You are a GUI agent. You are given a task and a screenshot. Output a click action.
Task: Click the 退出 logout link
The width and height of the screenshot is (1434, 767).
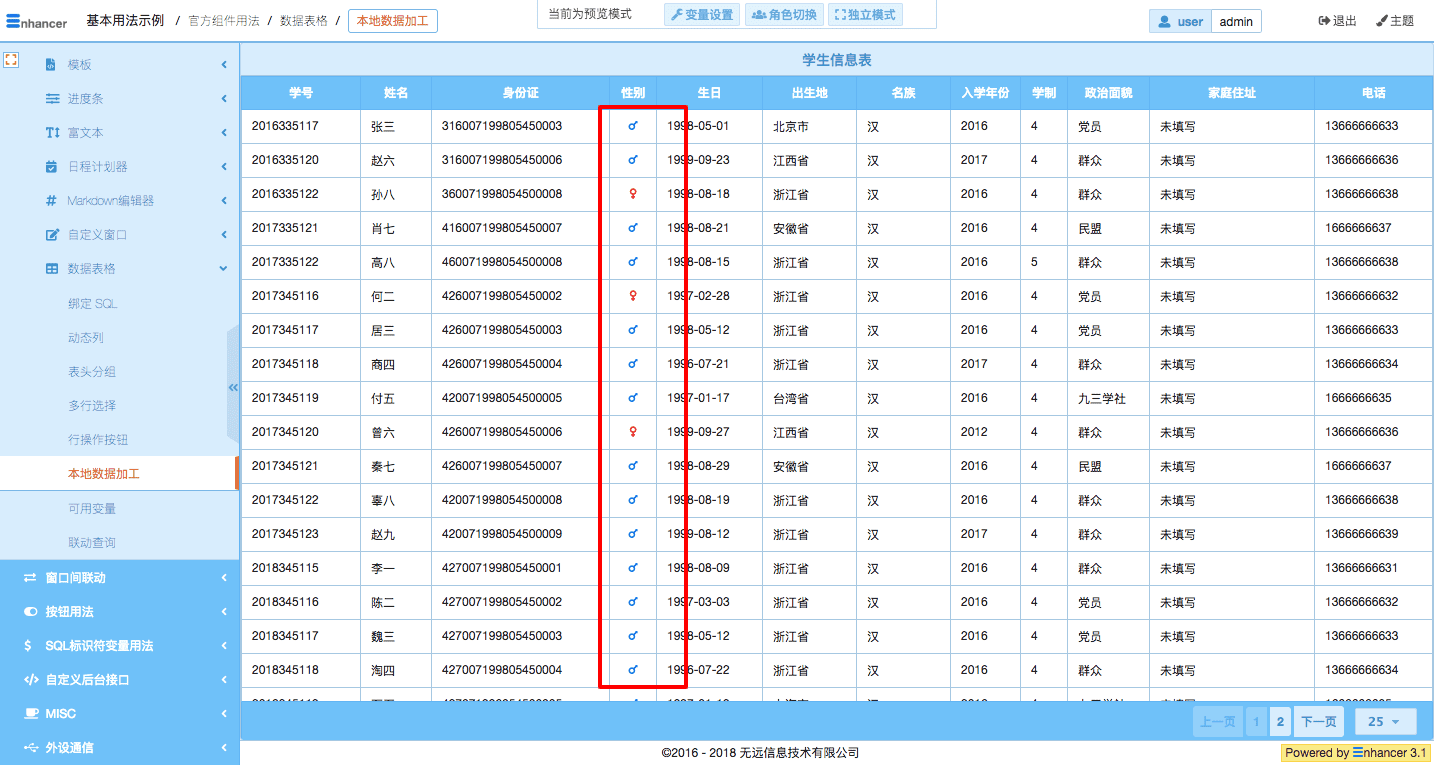[1337, 21]
